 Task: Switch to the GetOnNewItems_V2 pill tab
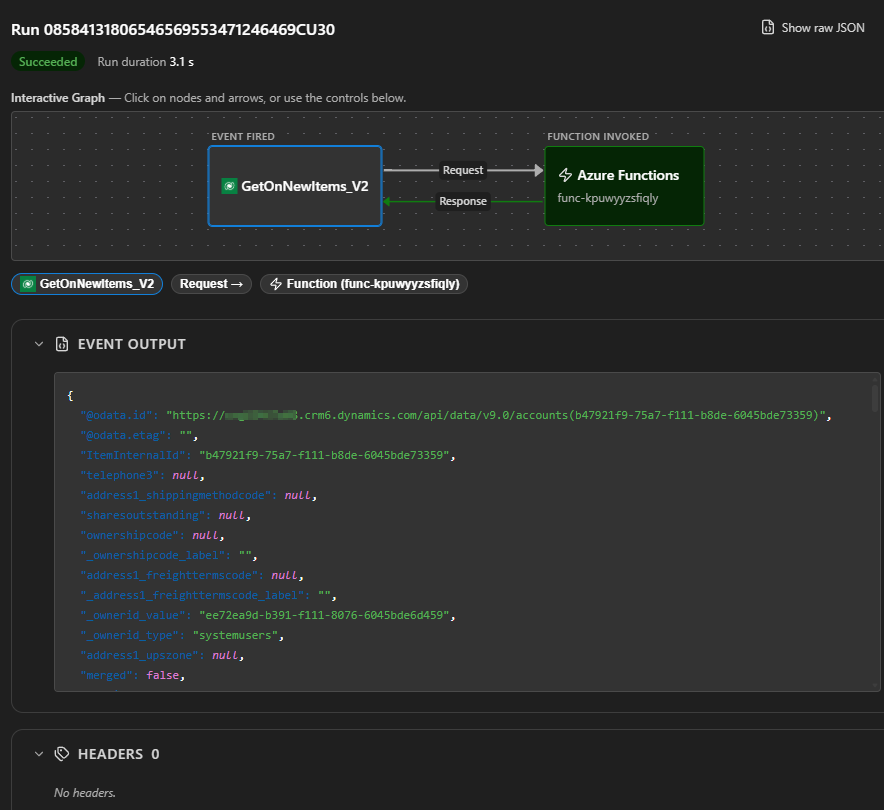pyautogui.click(x=87, y=284)
